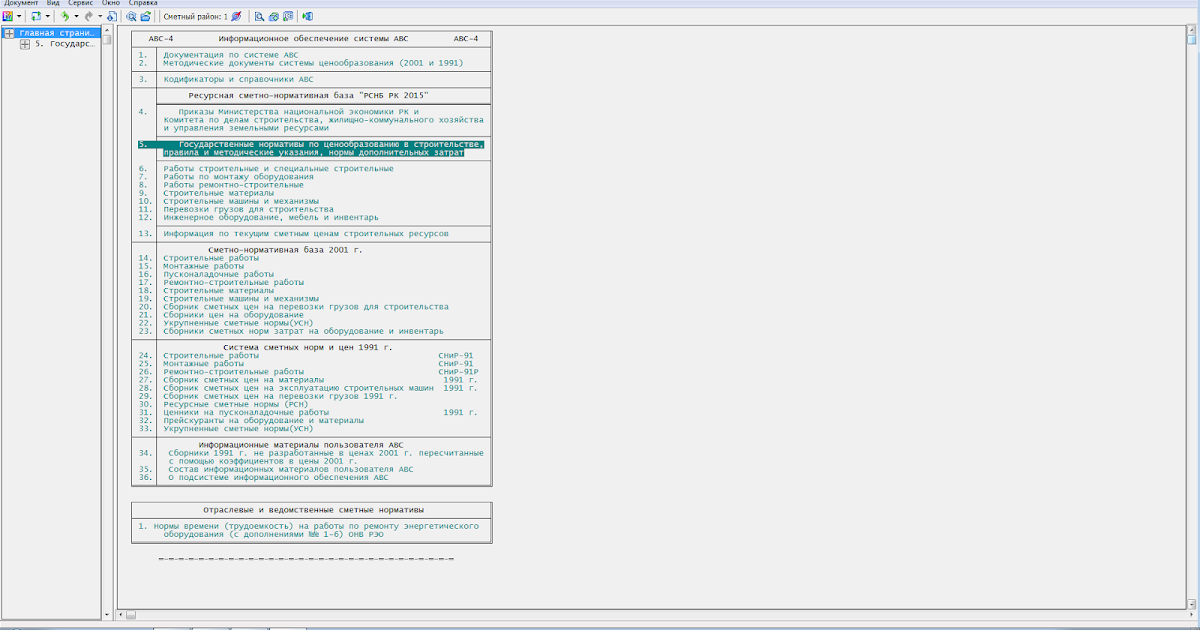1200x630 pixels.
Task: Open the forward arrow history dropdown
Action: (100, 17)
